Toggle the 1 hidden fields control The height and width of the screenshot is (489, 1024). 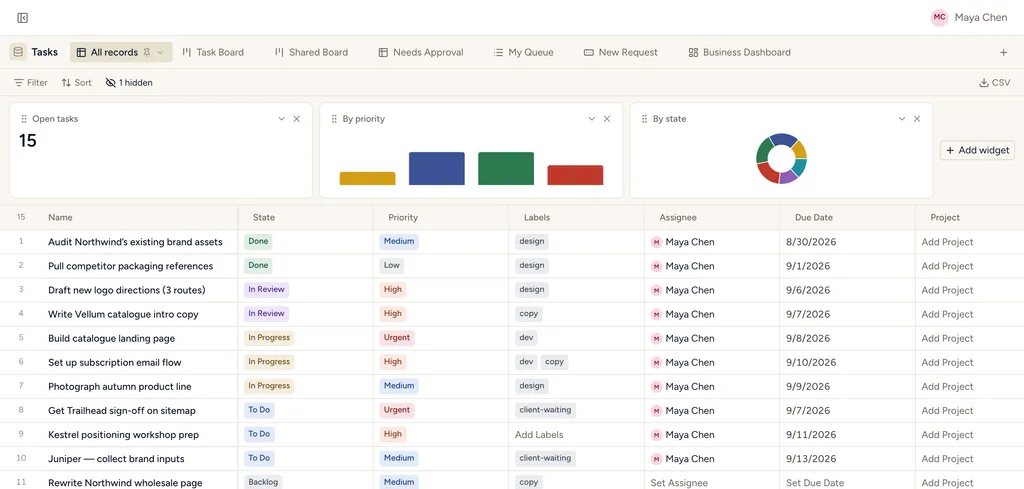tap(129, 83)
